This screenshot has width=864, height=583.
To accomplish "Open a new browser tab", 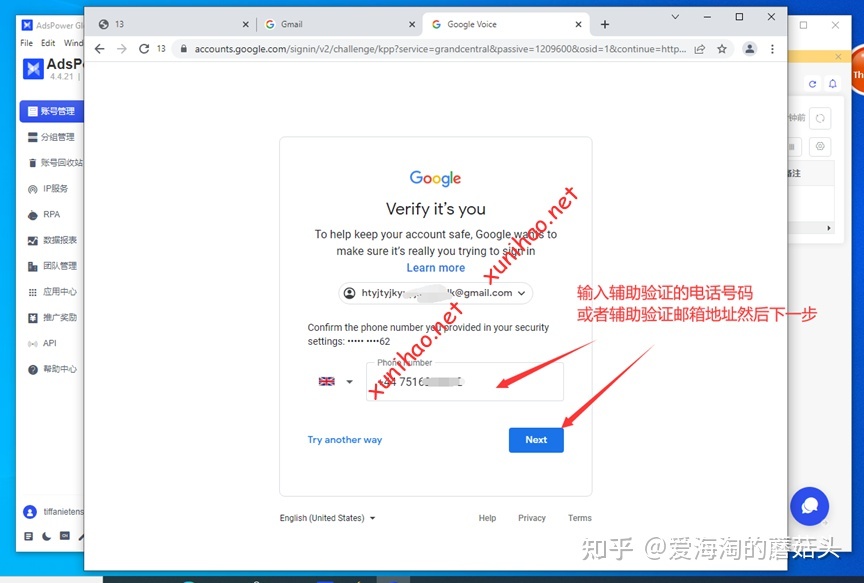I will coord(604,24).
